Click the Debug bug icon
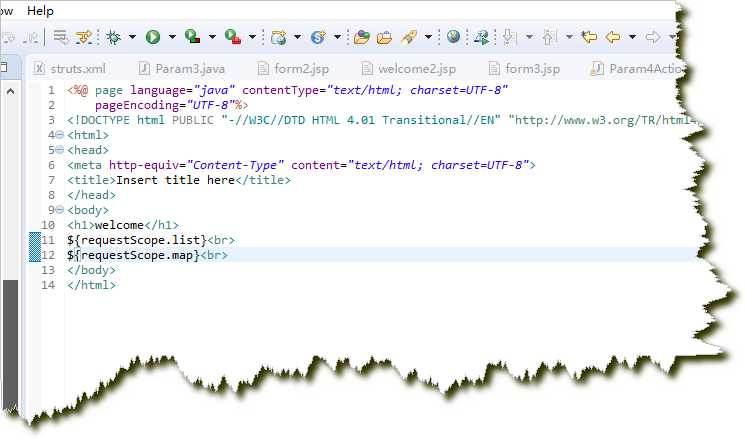745x439 pixels. (x=114, y=37)
